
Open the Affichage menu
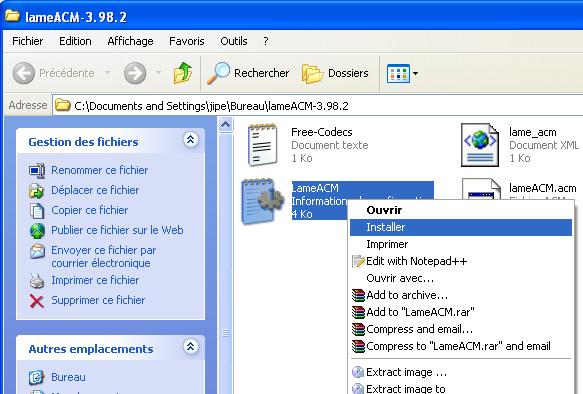tap(130, 41)
